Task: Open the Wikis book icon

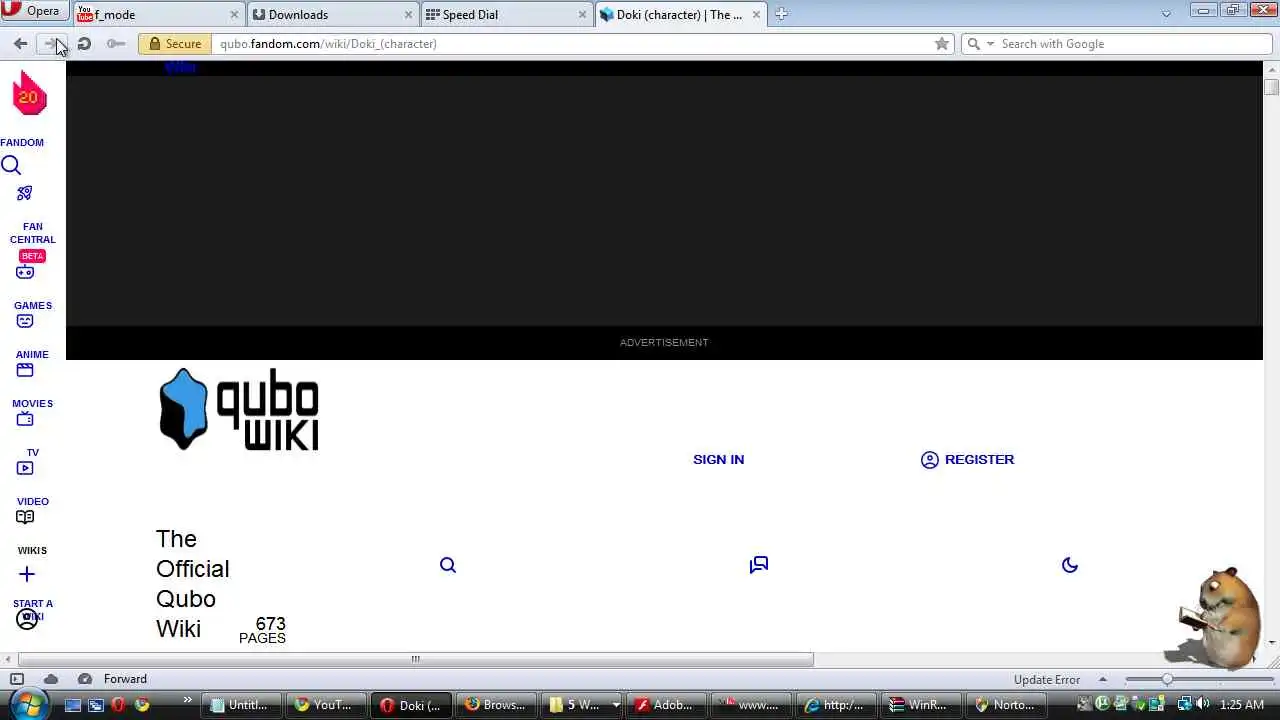Action: point(25,517)
